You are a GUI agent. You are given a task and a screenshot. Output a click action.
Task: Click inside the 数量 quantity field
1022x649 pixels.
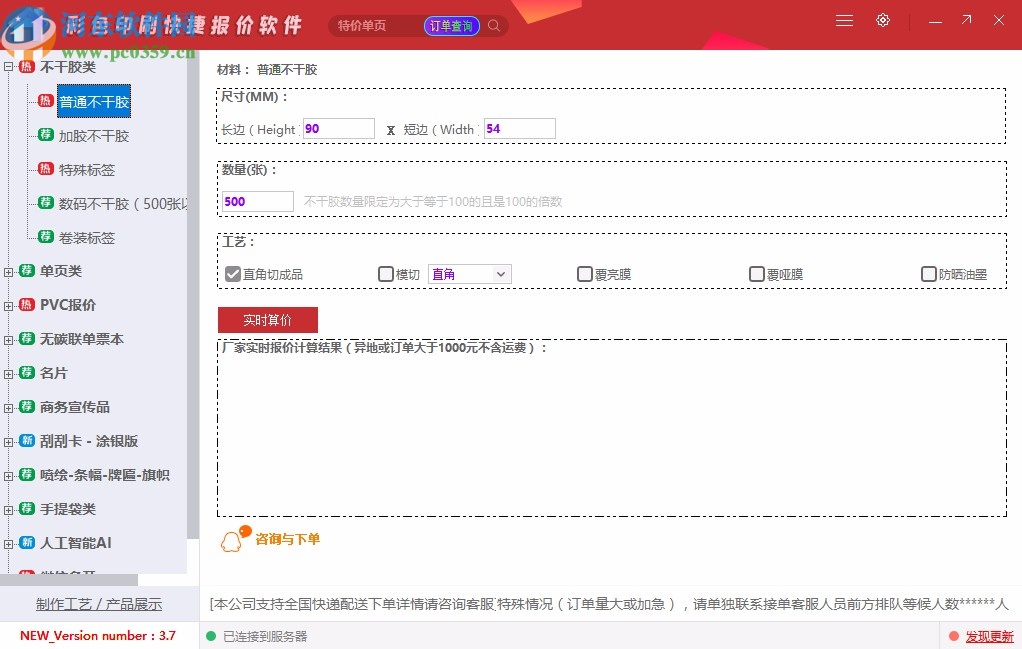pos(257,200)
